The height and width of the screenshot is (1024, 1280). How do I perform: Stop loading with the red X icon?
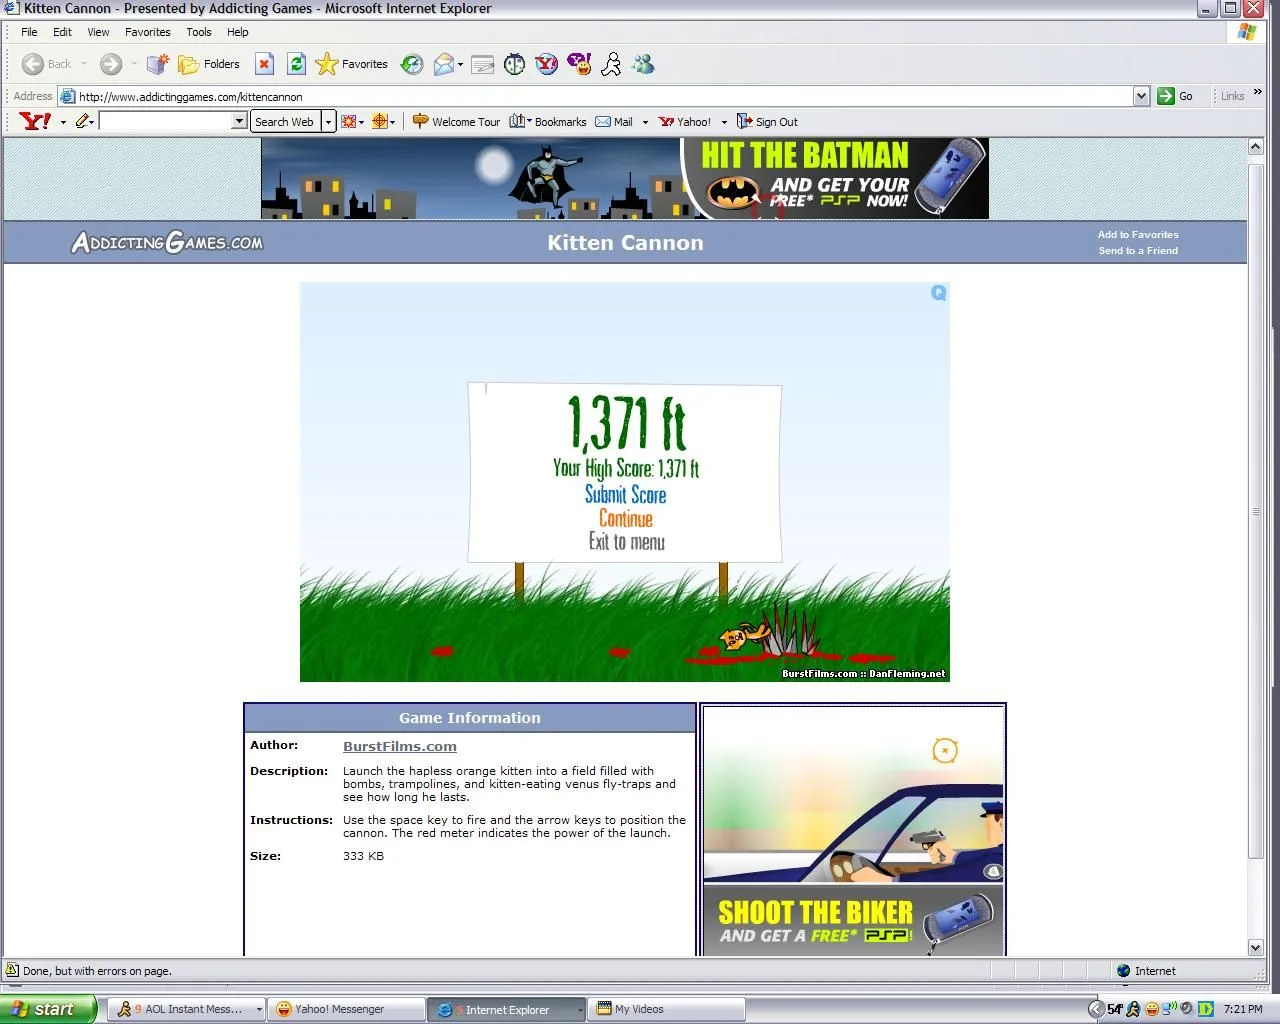point(264,64)
